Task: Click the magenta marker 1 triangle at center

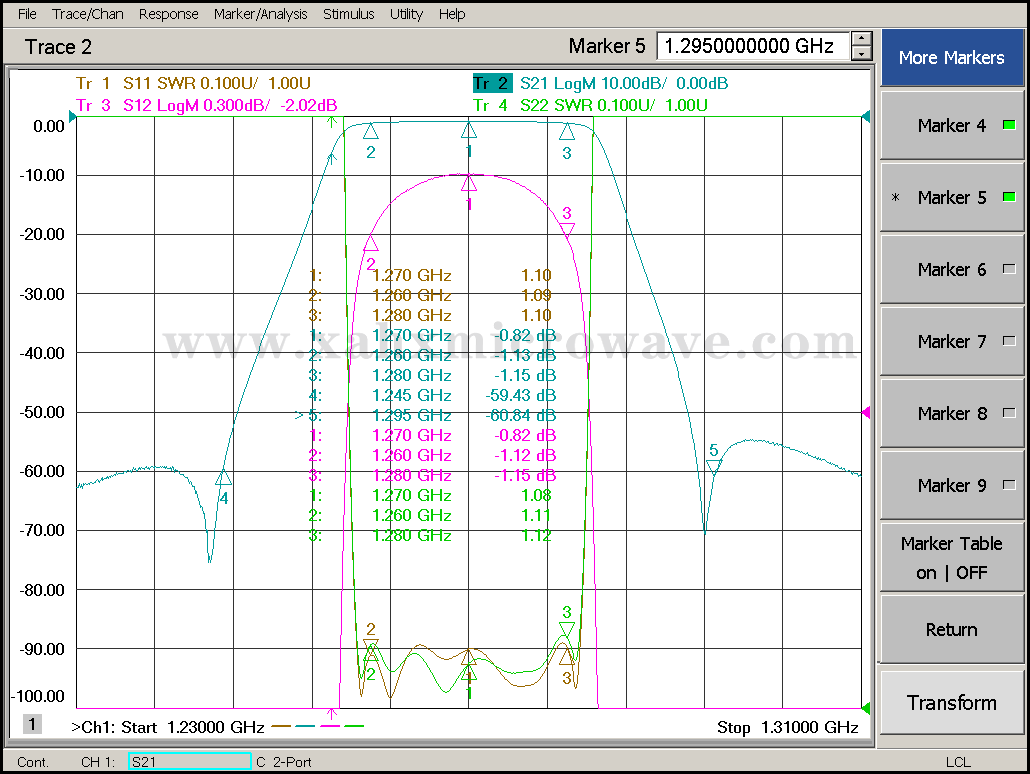Action: pyautogui.click(x=468, y=183)
